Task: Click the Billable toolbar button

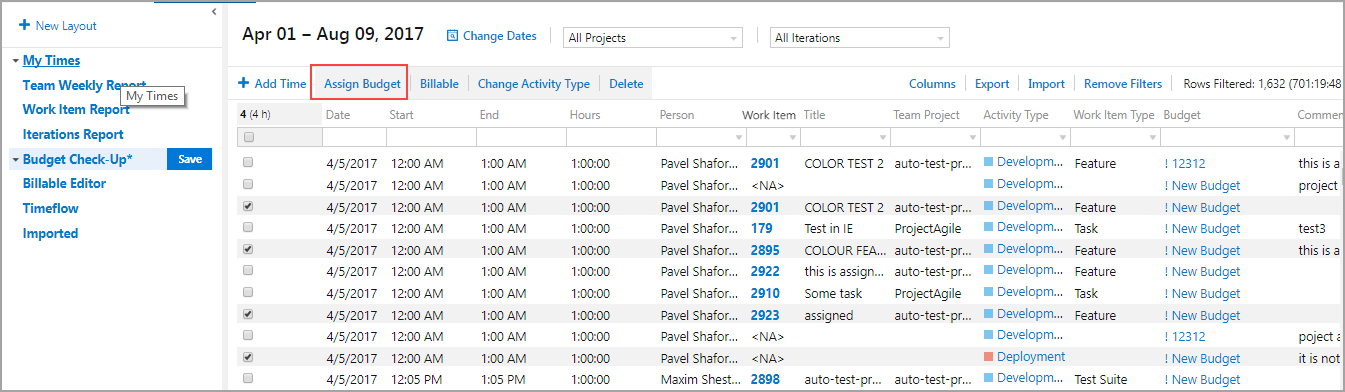Action: [x=439, y=84]
